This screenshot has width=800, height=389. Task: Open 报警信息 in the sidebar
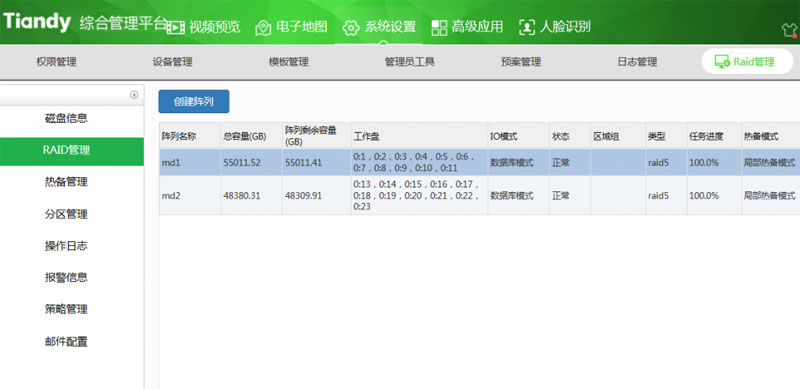click(x=66, y=278)
